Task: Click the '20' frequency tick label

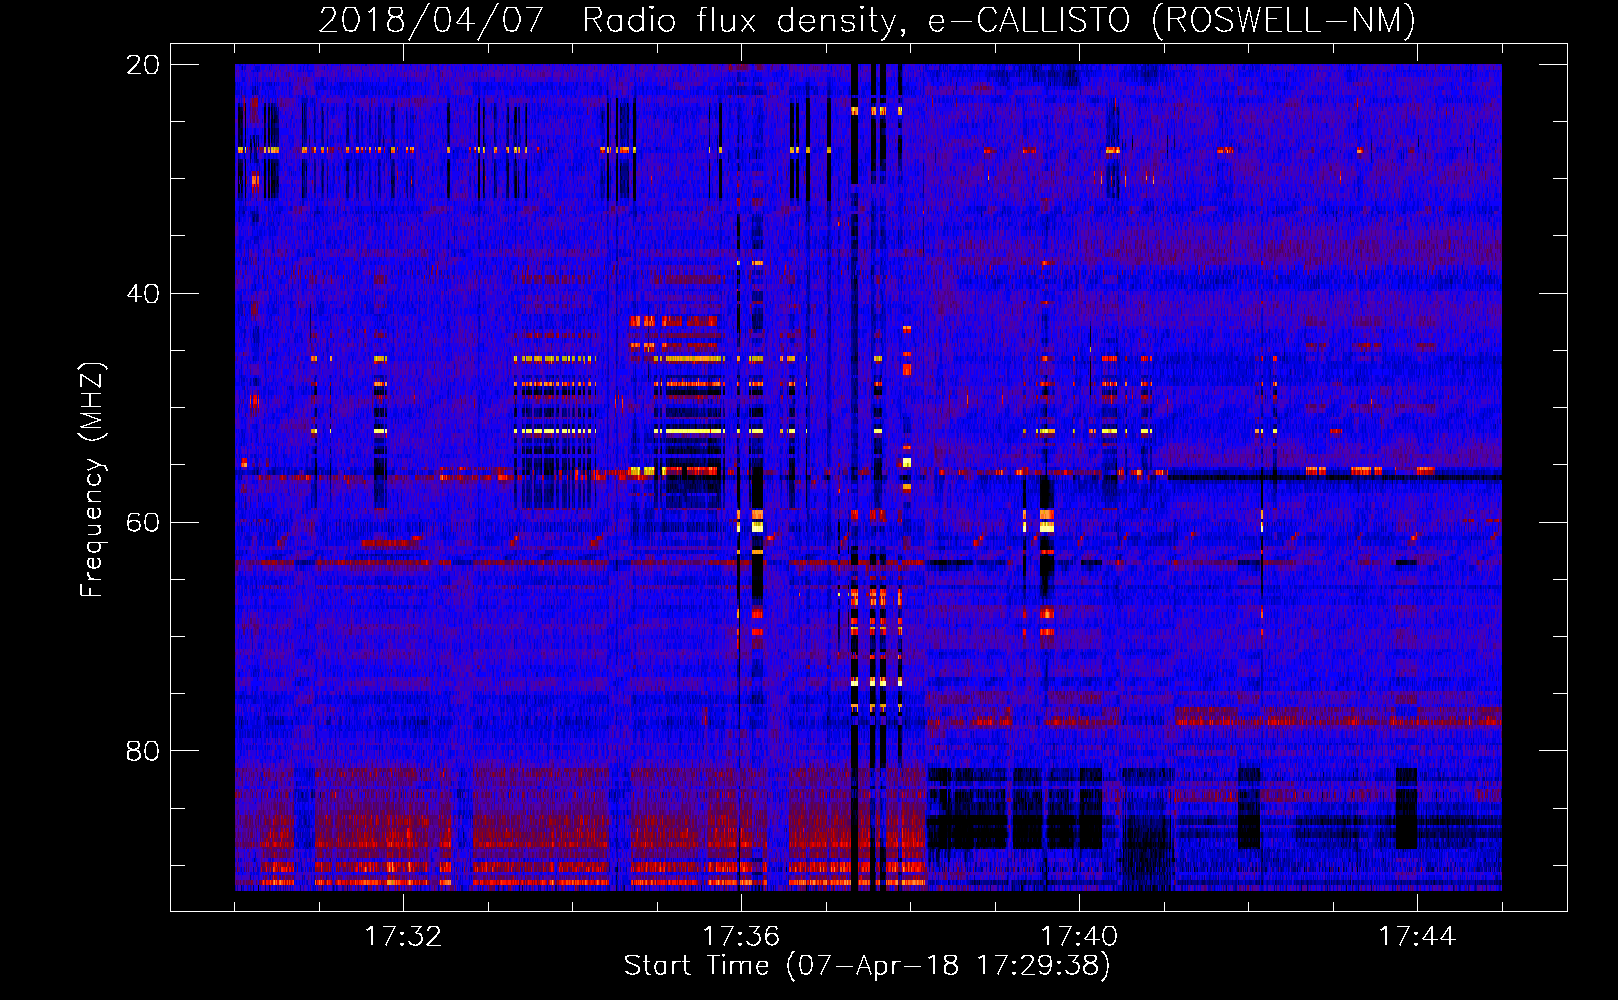Action: pyautogui.click(x=143, y=65)
